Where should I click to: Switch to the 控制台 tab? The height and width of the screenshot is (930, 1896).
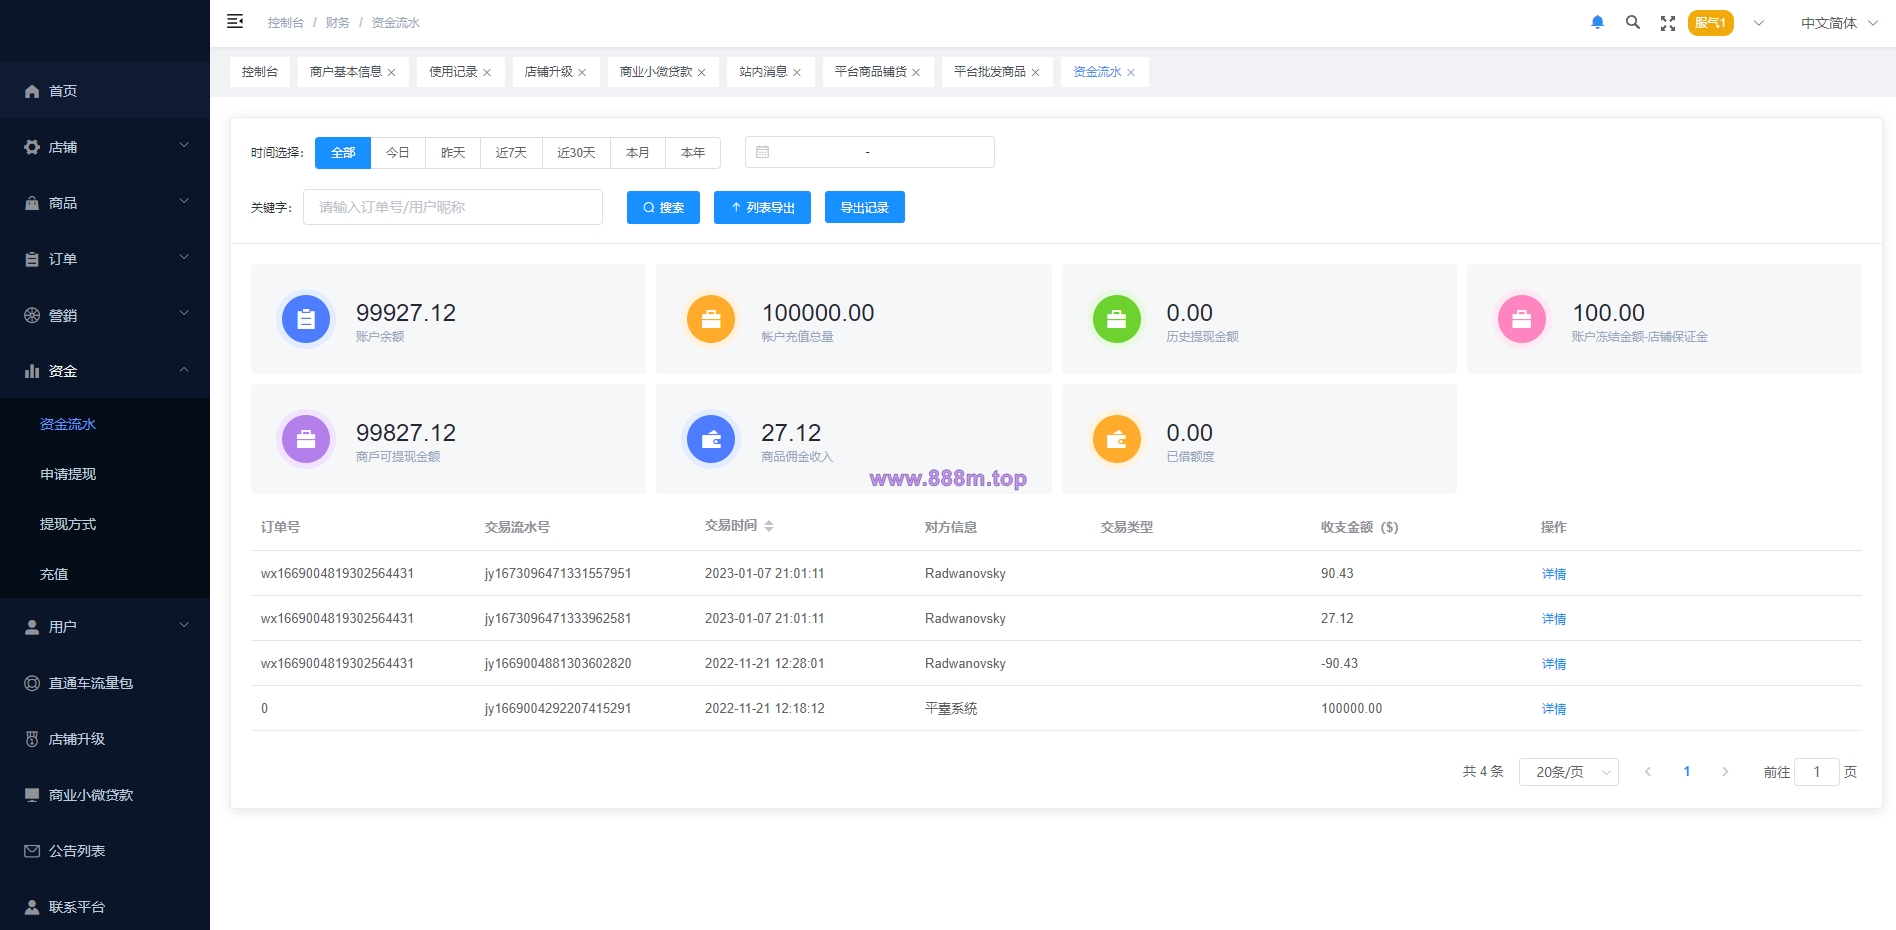pyautogui.click(x=260, y=72)
